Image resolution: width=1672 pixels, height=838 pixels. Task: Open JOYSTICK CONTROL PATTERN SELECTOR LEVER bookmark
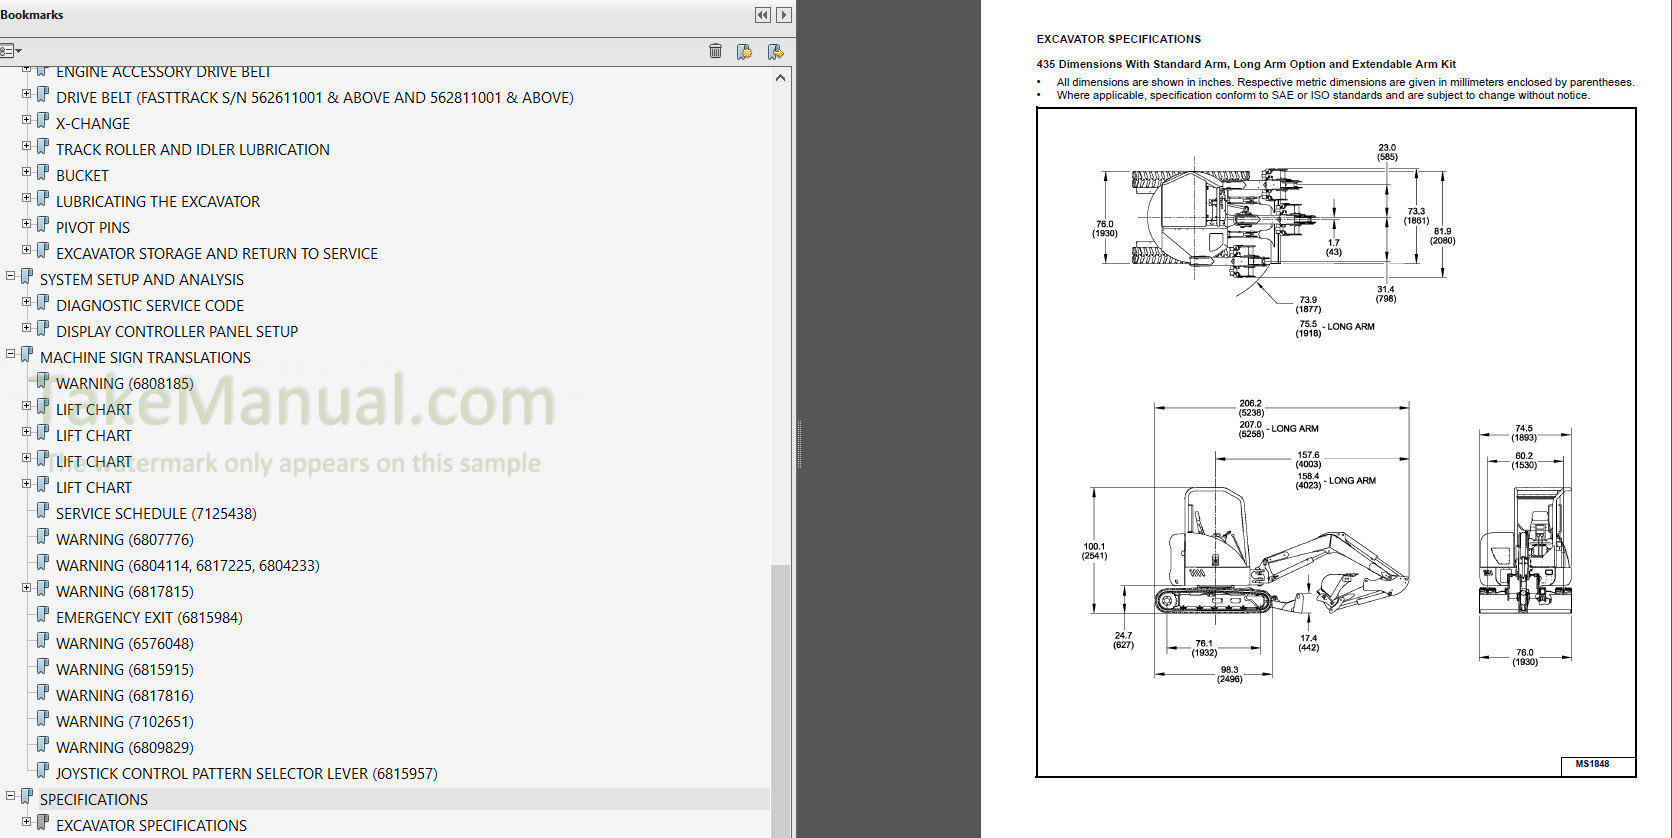pos(246,774)
